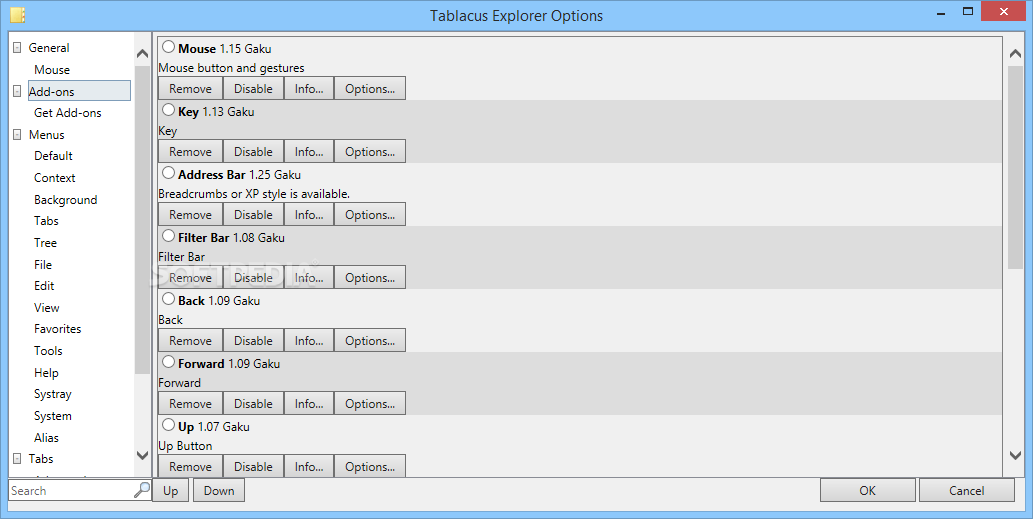Remove the Mouse add-on
The height and width of the screenshot is (519, 1033).
click(x=190, y=88)
